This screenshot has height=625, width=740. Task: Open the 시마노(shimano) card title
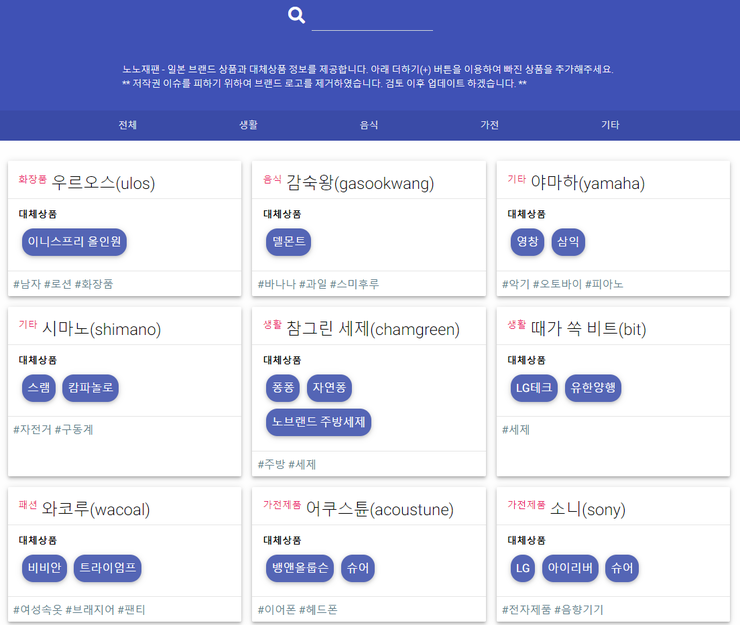[101, 329]
